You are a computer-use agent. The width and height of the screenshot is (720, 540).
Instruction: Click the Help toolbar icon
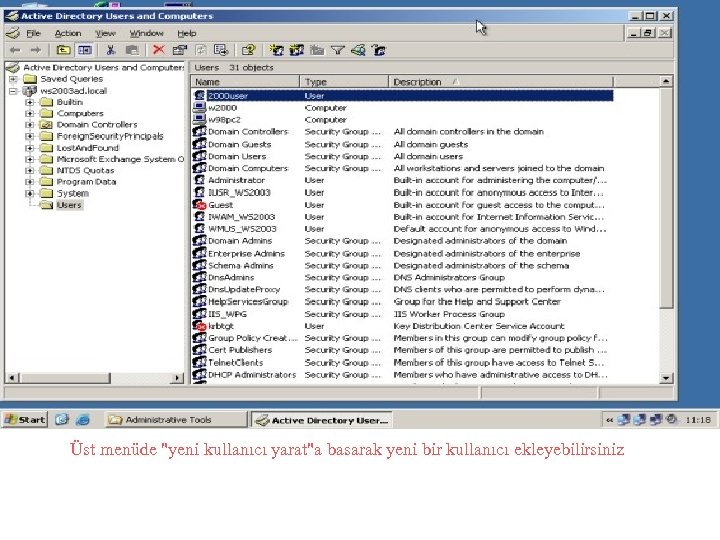[248, 50]
